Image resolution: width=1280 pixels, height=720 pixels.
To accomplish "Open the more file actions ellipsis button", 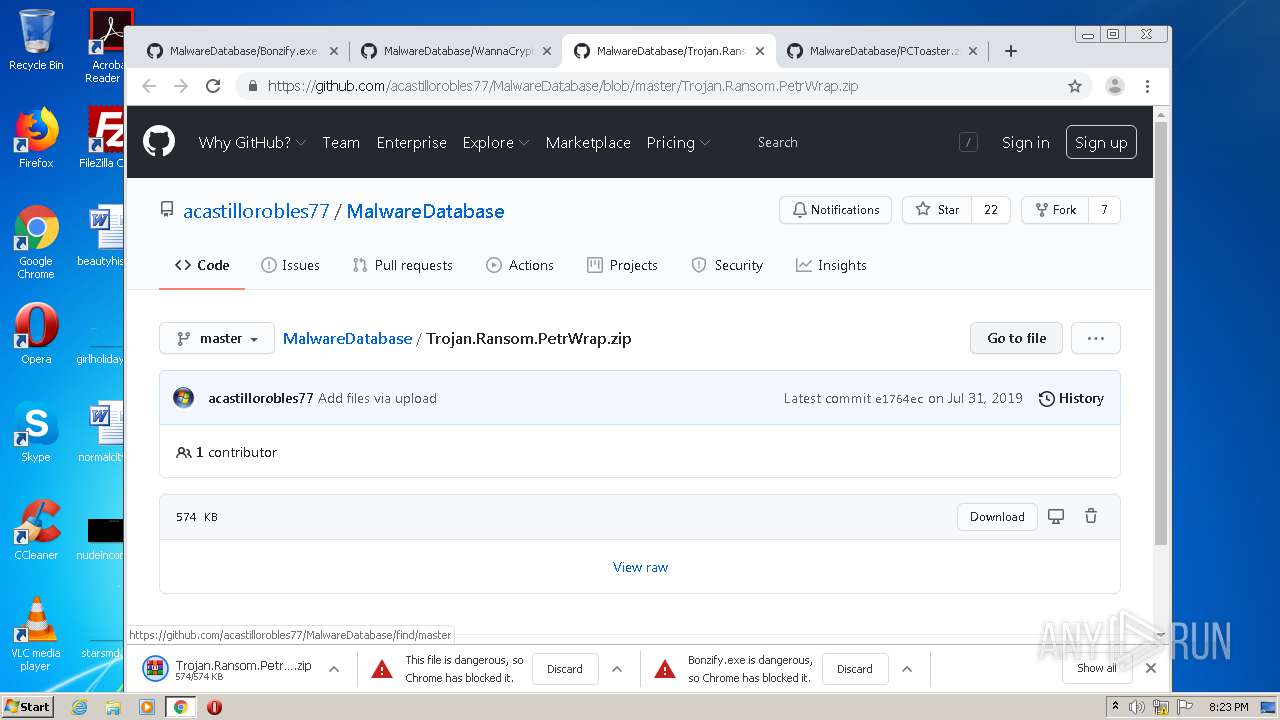I will (x=1096, y=338).
